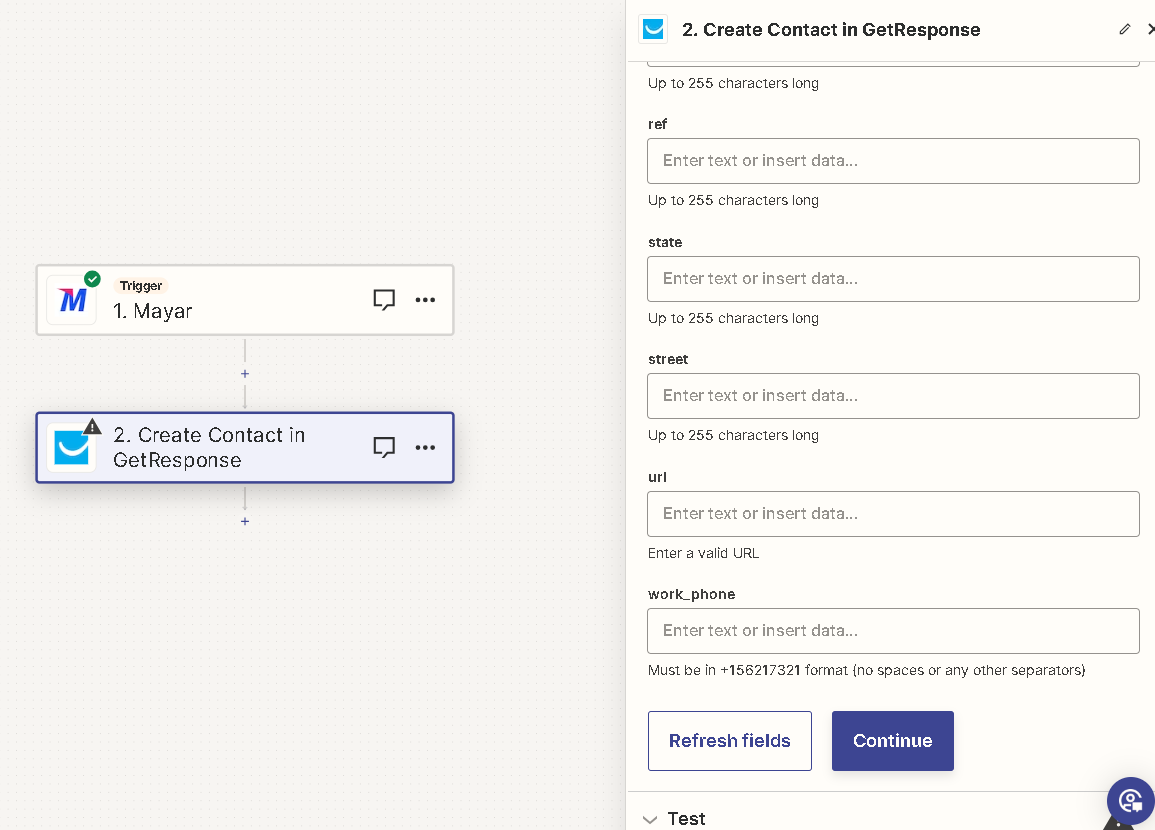Click the ref input field
Image resolution: width=1155 pixels, height=830 pixels.
pos(893,161)
